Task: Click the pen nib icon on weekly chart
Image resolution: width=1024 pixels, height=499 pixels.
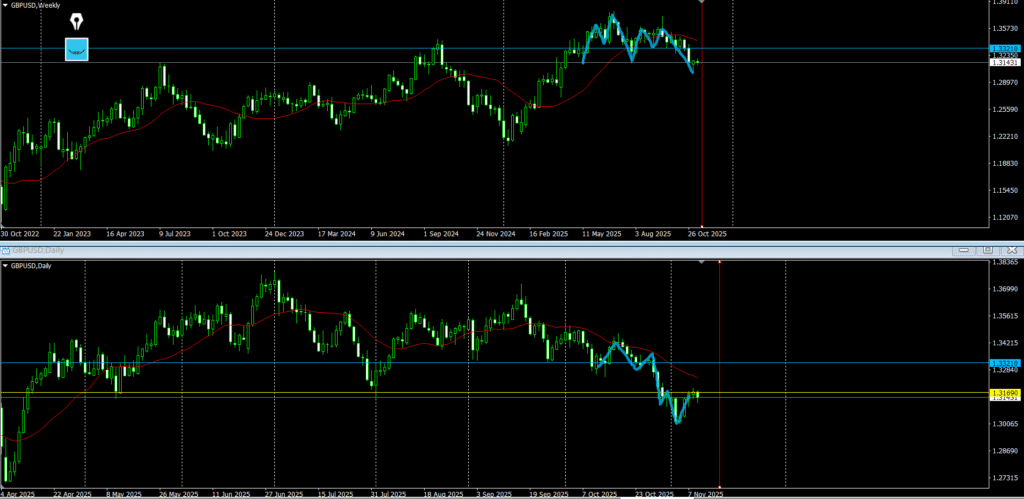Action: [x=77, y=22]
